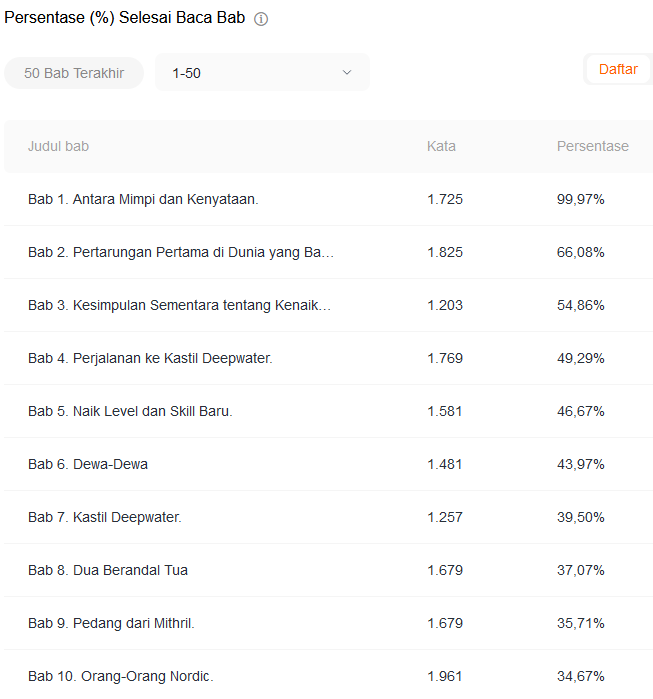Screen dimensions: 653x699
Task: Click word count 1.581 for Bab 5
Action: pos(444,411)
